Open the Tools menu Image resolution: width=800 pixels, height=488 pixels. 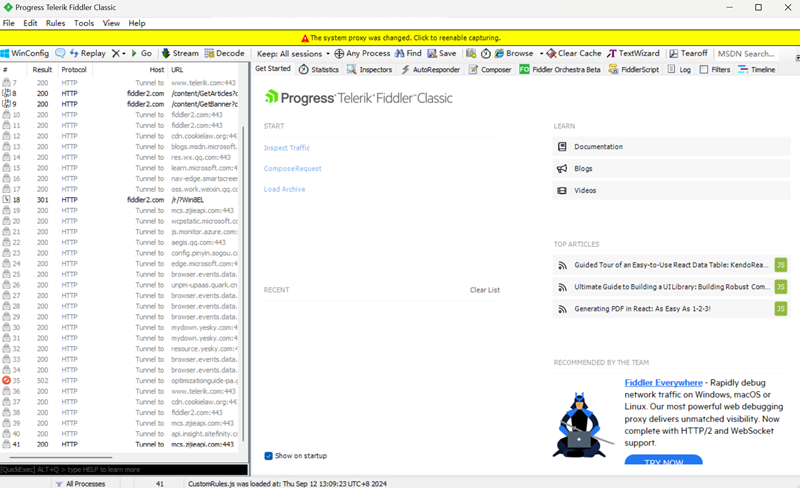pyautogui.click(x=84, y=23)
